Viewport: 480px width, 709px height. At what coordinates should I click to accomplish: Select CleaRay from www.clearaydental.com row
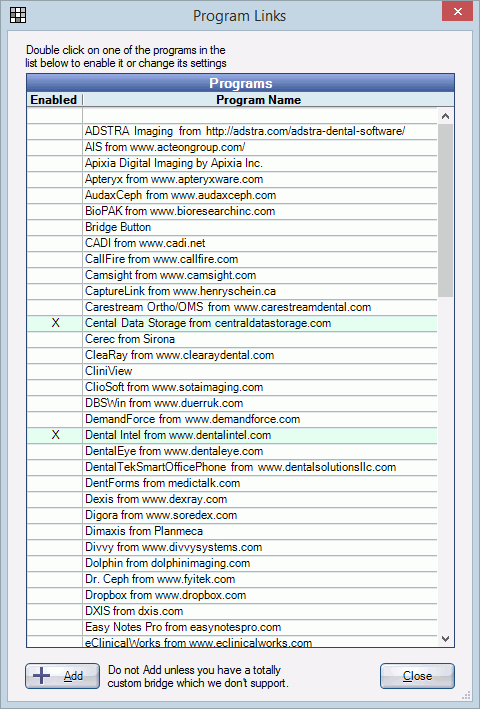232,355
